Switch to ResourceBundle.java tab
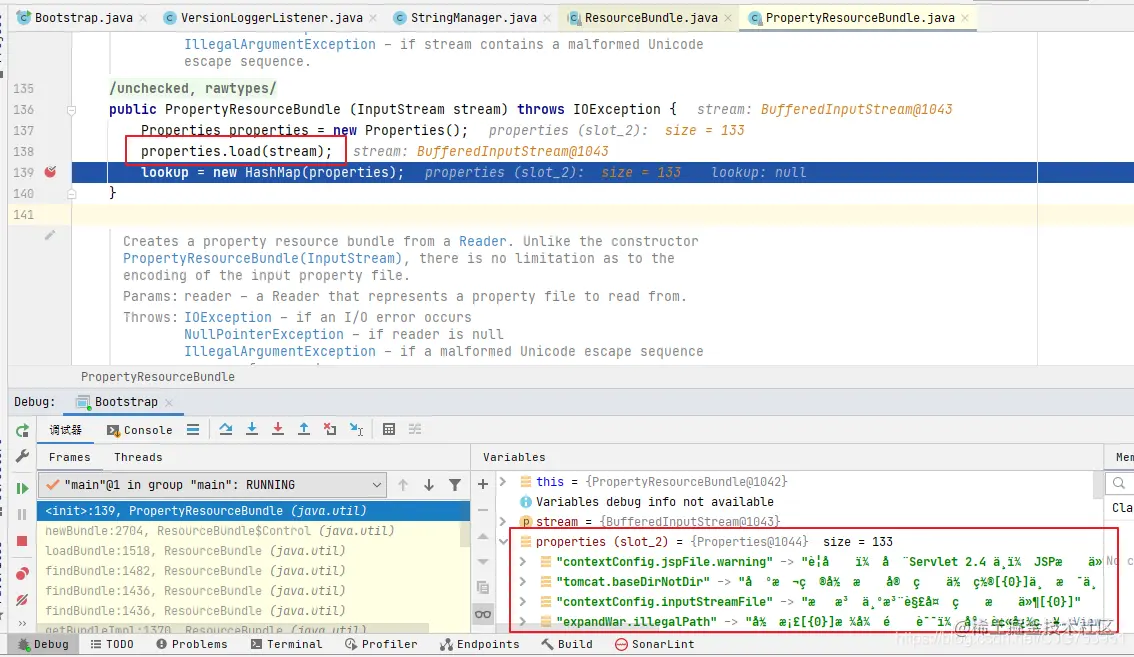Viewport: 1134px width, 657px height. 650,17
